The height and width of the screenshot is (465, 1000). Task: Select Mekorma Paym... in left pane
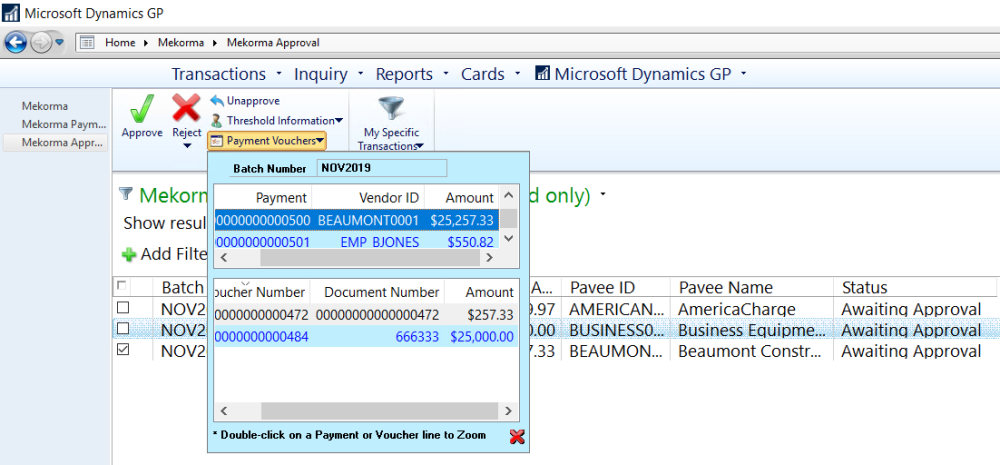(64, 124)
